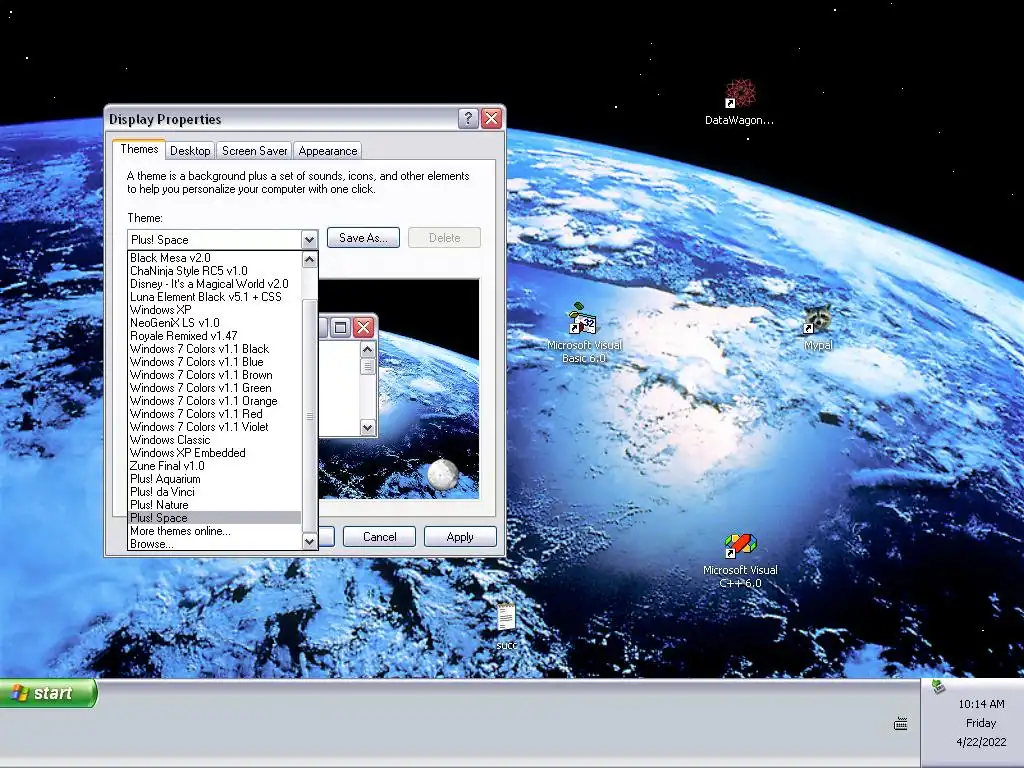Choose NeoGeniX LS v1.0 theme
This screenshot has width=1024, height=768.
point(215,323)
